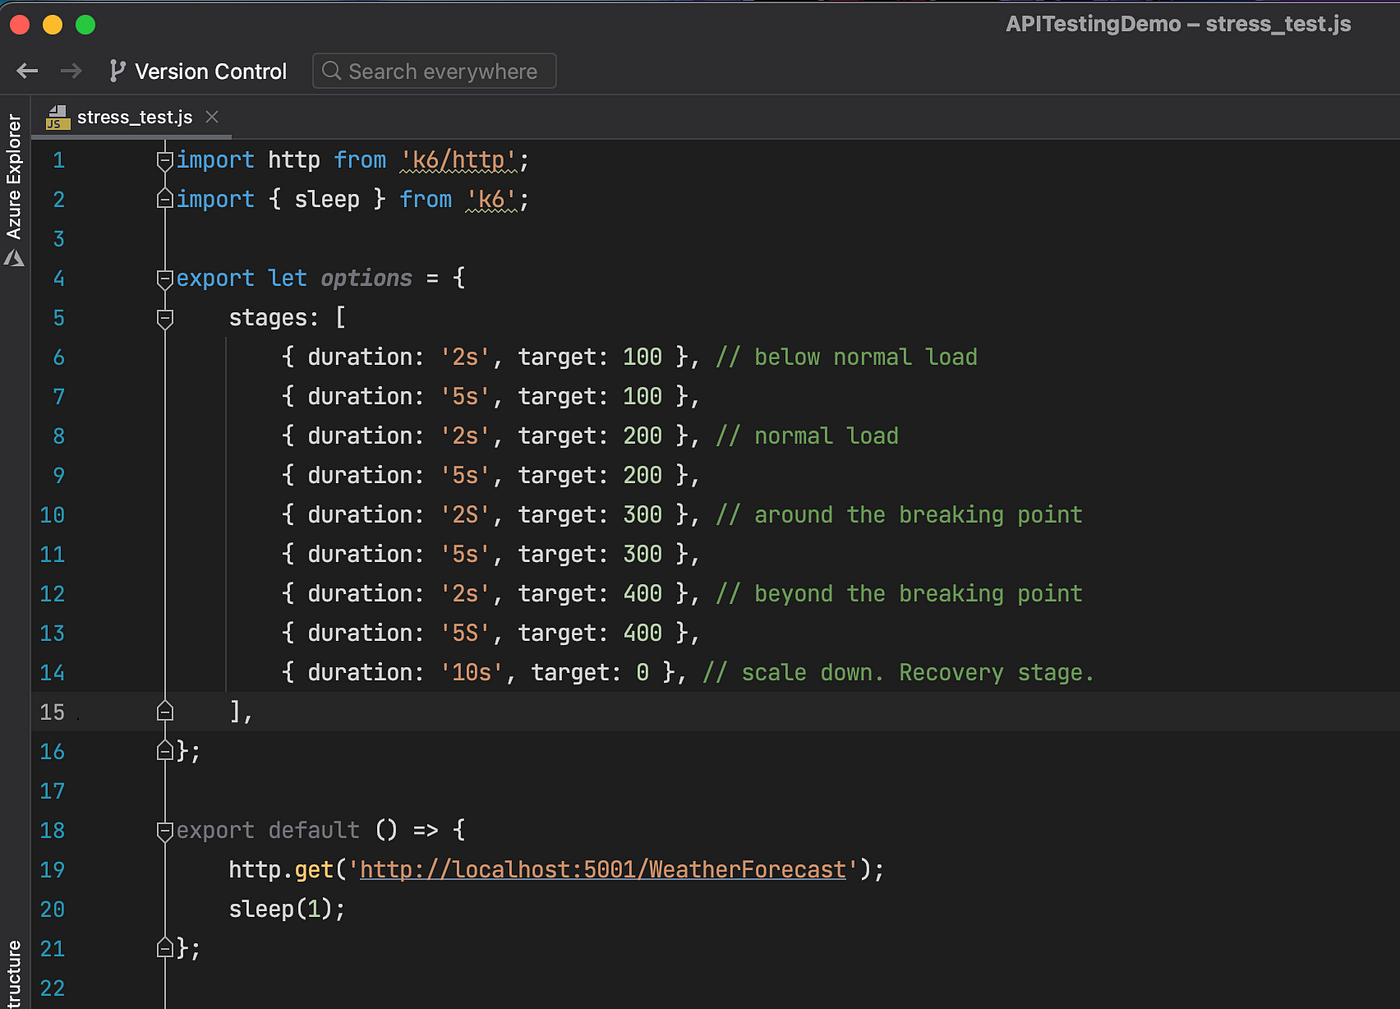
Task: Click the macOS green zoom window button
Action: (x=86, y=25)
